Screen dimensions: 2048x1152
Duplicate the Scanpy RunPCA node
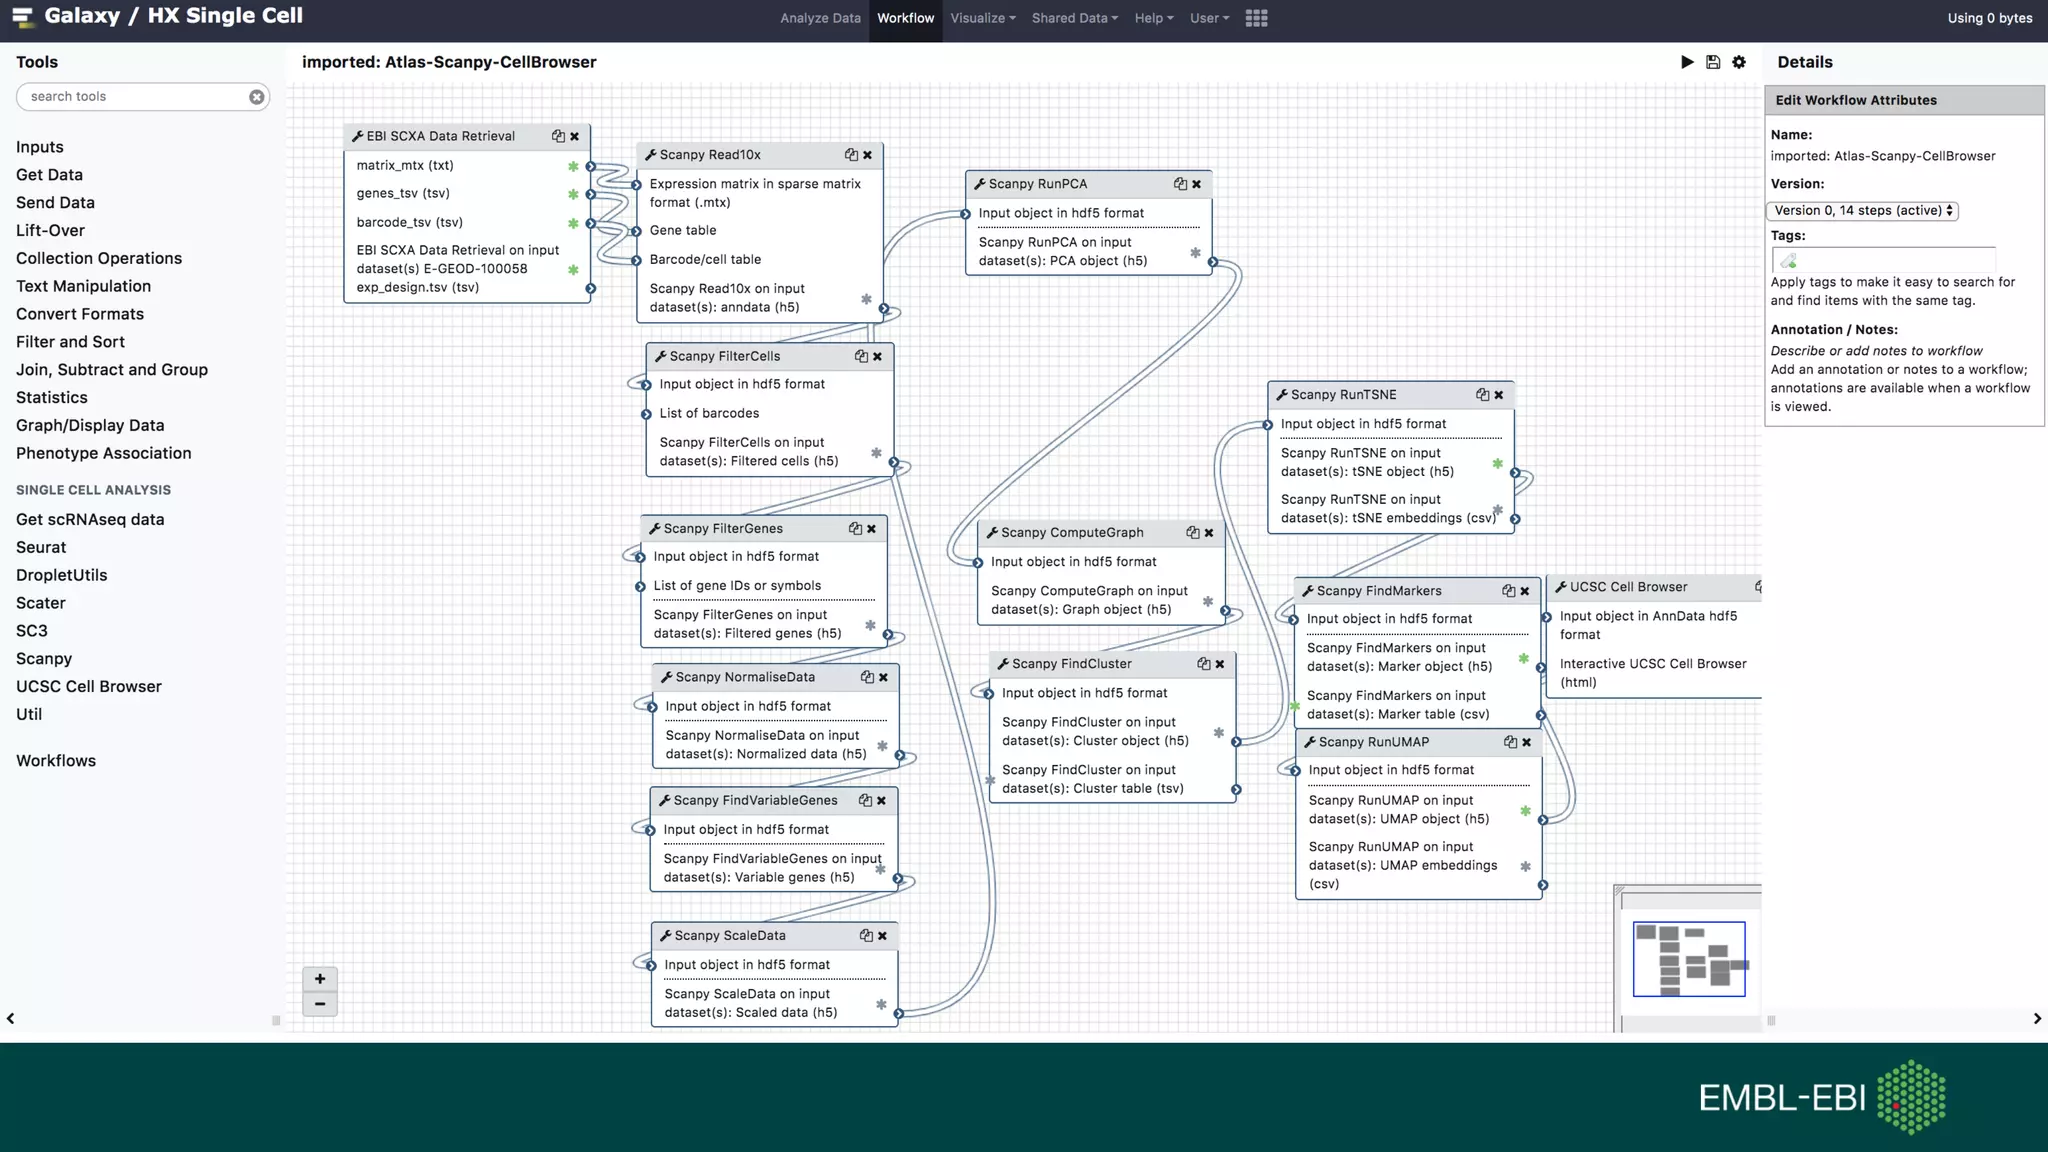pos(1180,184)
